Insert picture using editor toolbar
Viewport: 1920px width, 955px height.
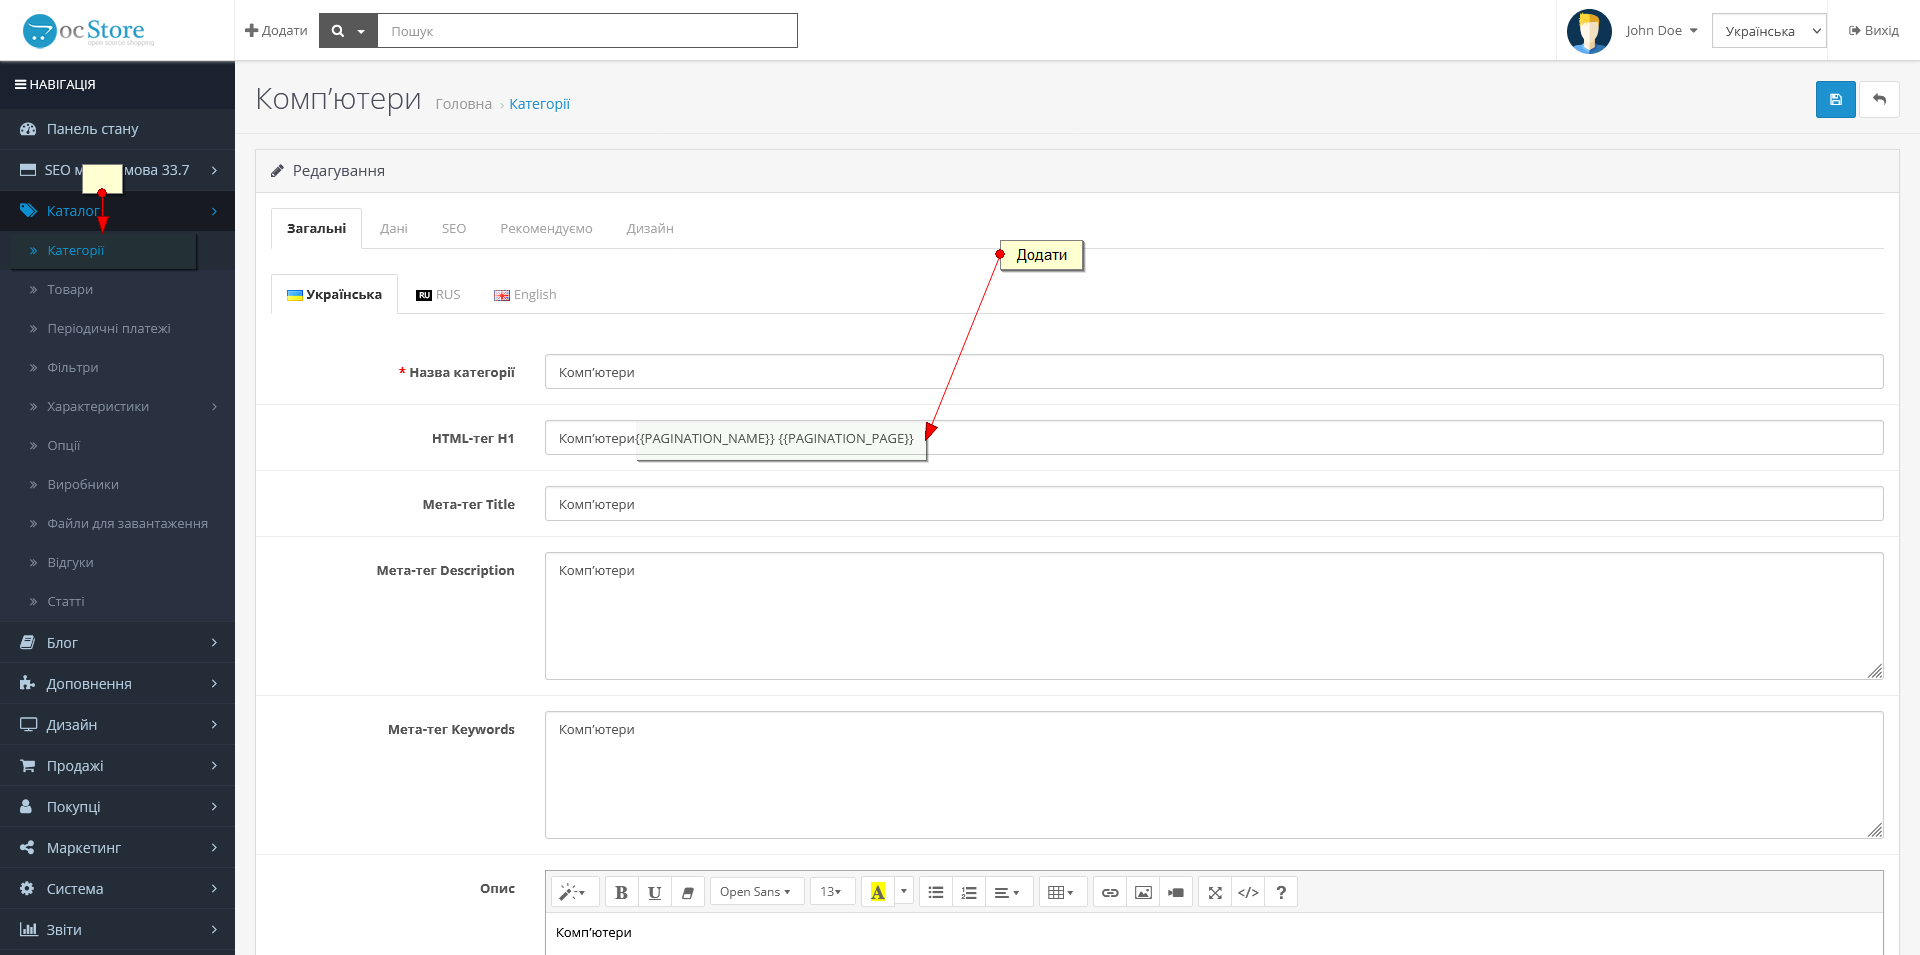coord(1143,892)
